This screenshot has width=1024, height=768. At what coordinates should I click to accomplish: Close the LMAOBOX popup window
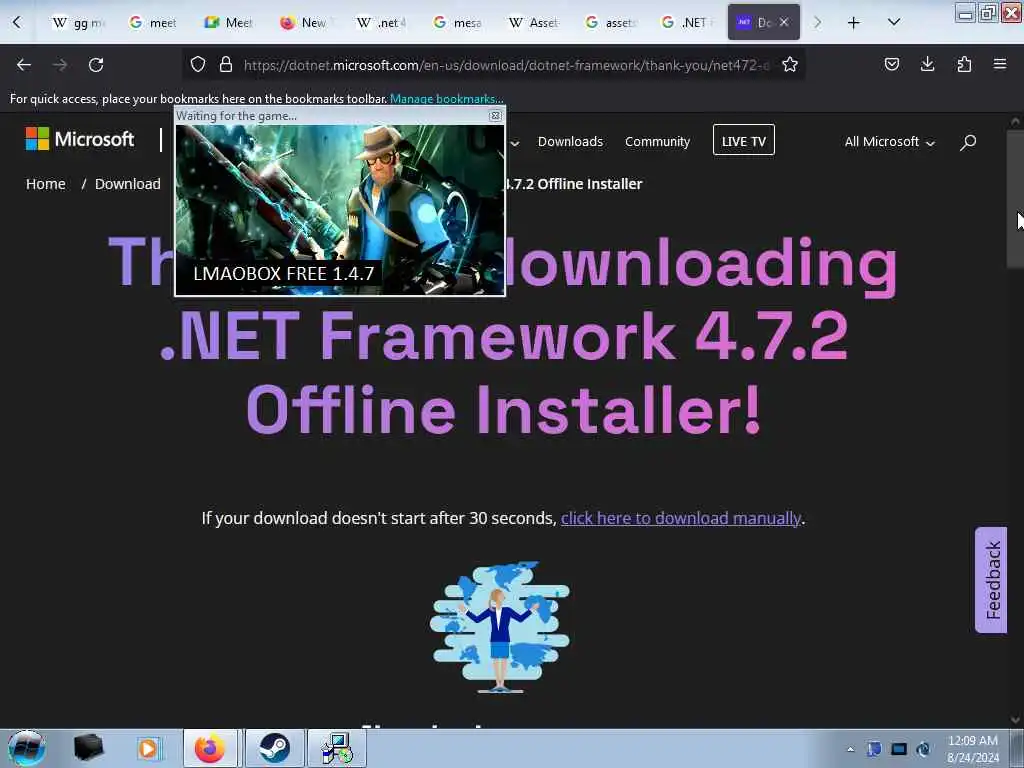pyautogui.click(x=496, y=116)
